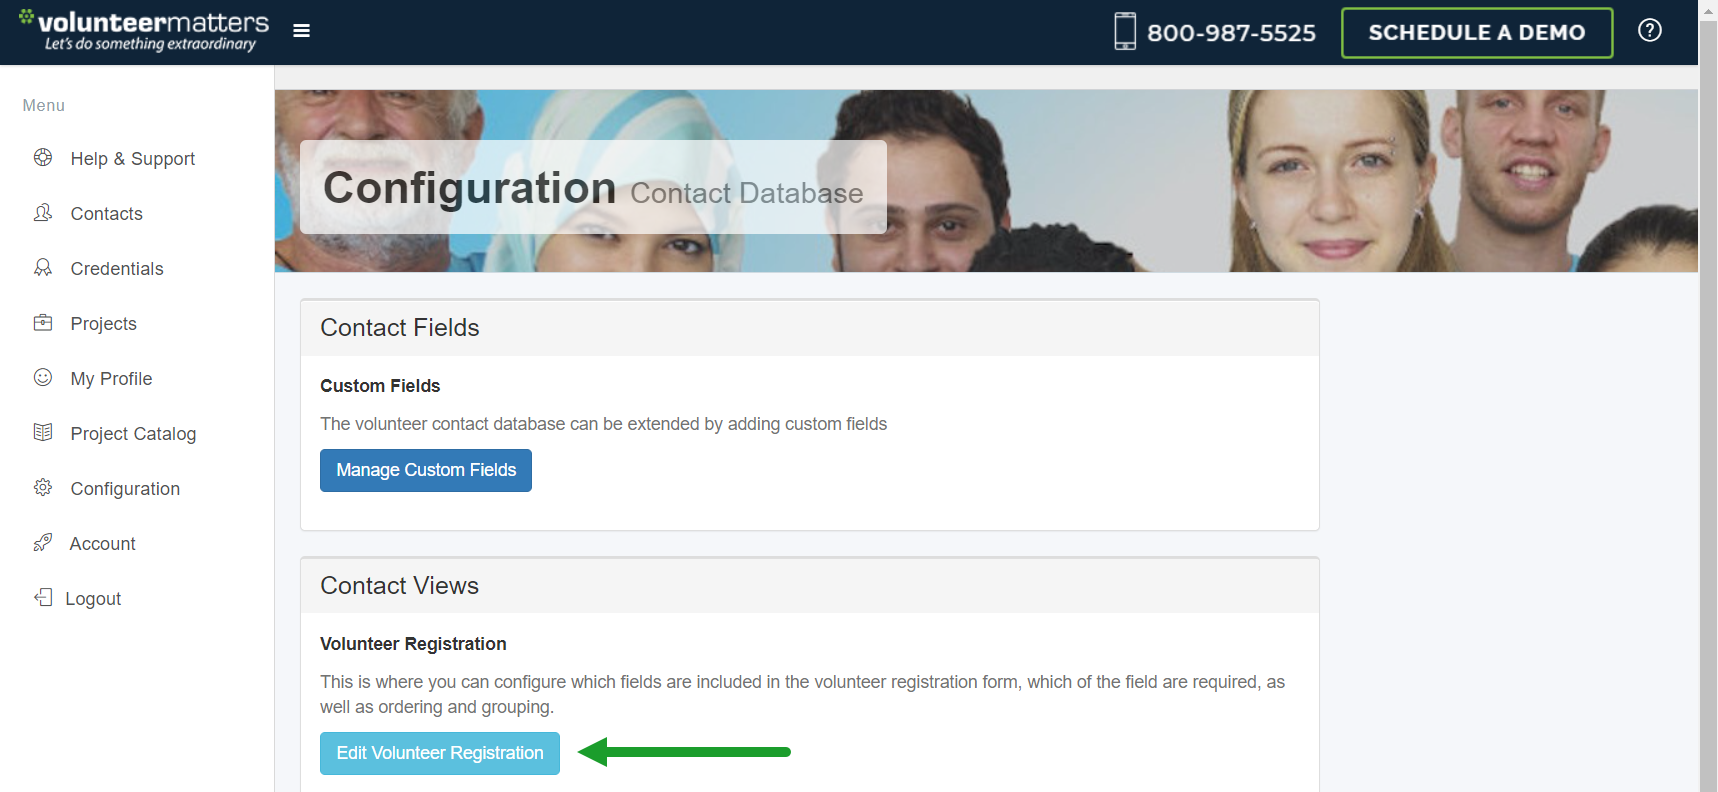This screenshot has width=1718, height=792.
Task: Open the help question mark icon
Action: 1650,30
